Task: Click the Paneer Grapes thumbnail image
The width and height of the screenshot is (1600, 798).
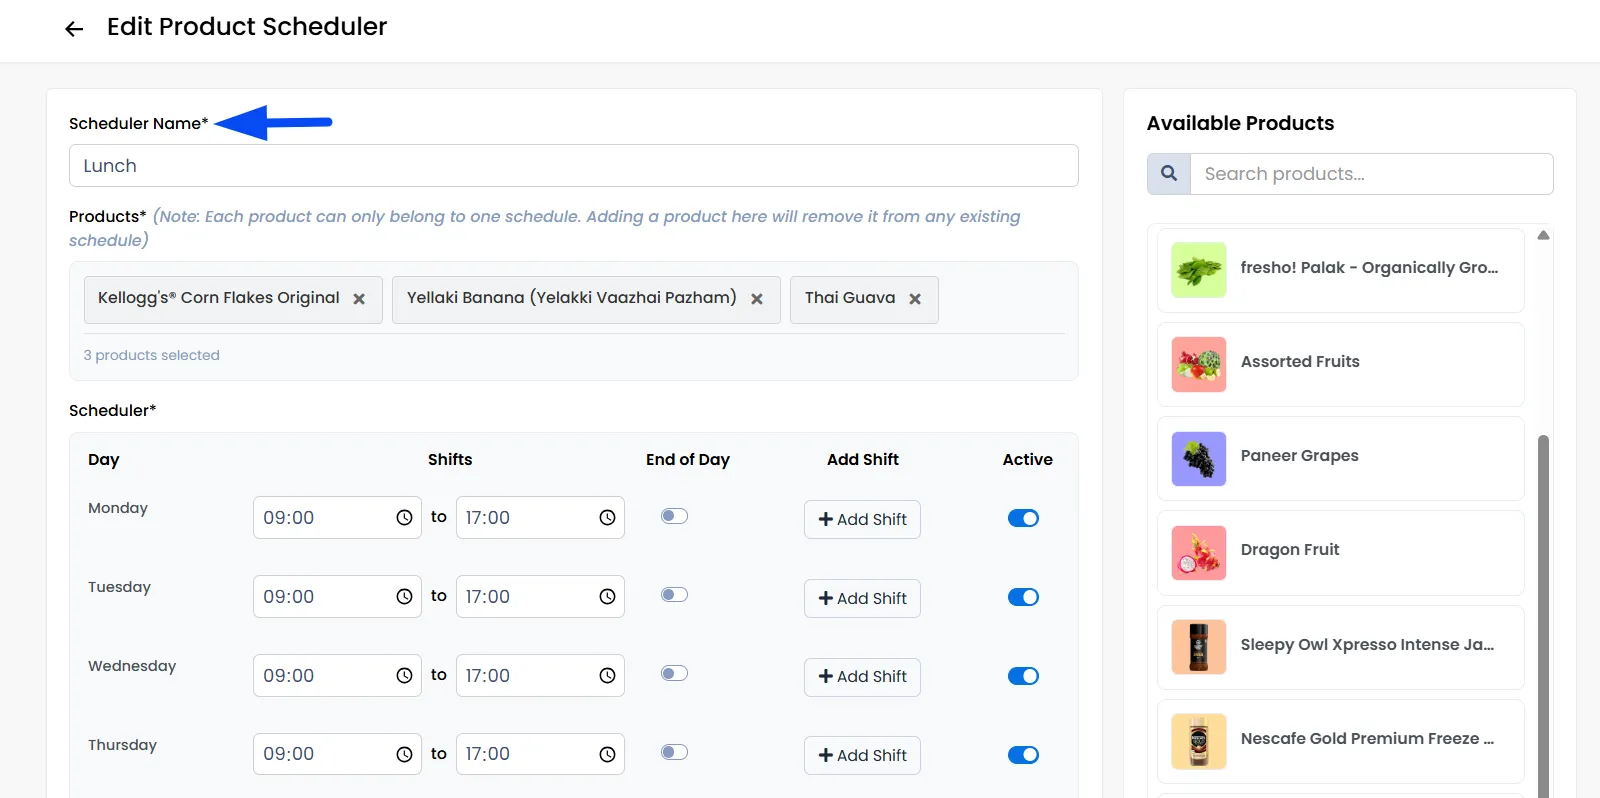Action: [1199, 459]
